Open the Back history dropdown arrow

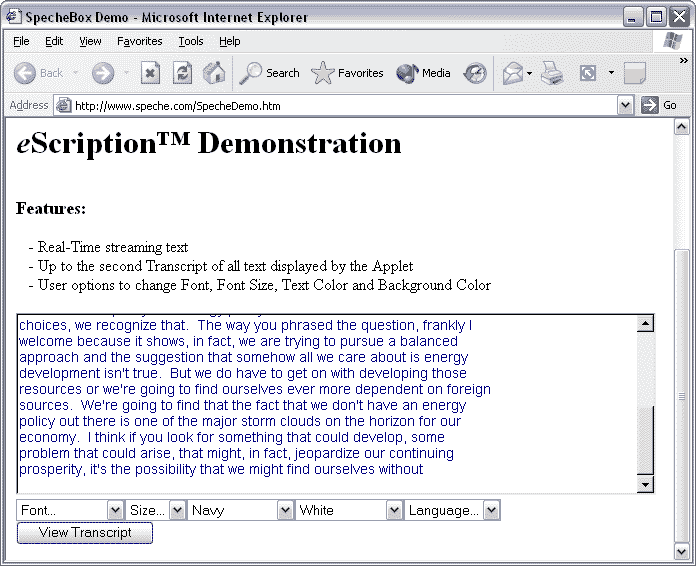click(x=75, y=73)
